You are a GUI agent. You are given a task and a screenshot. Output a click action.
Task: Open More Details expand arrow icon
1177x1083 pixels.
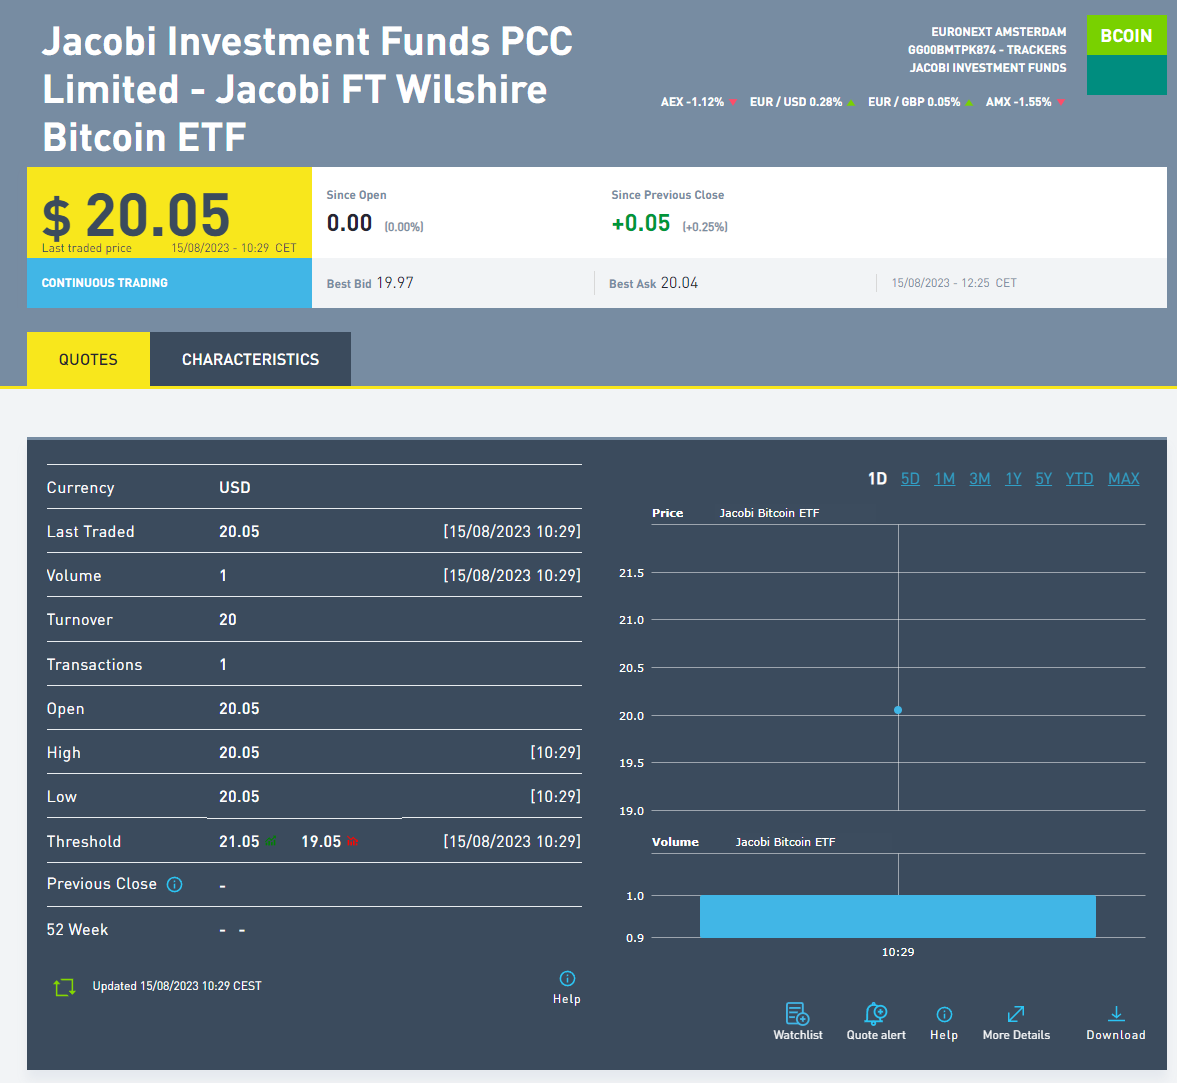click(x=1016, y=1015)
